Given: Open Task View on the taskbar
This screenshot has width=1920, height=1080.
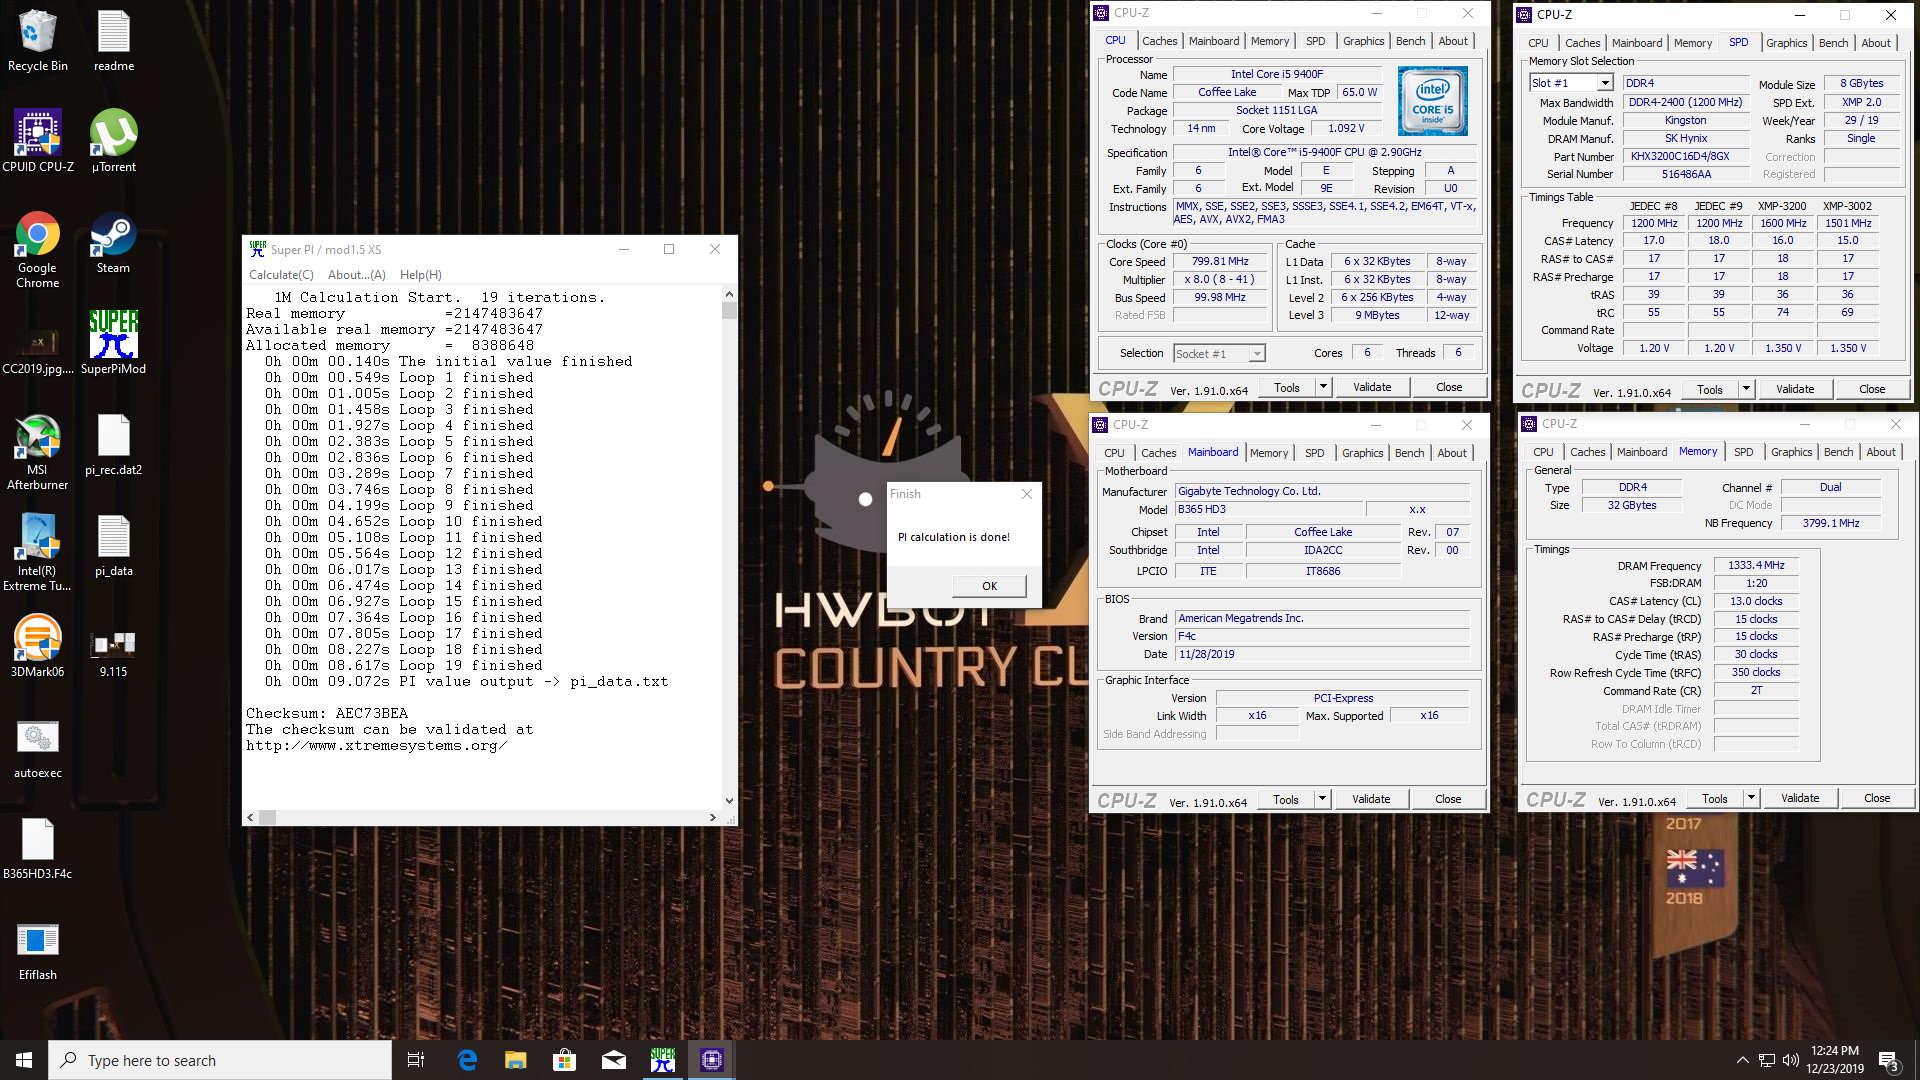Looking at the screenshot, I should (416, 1060).
